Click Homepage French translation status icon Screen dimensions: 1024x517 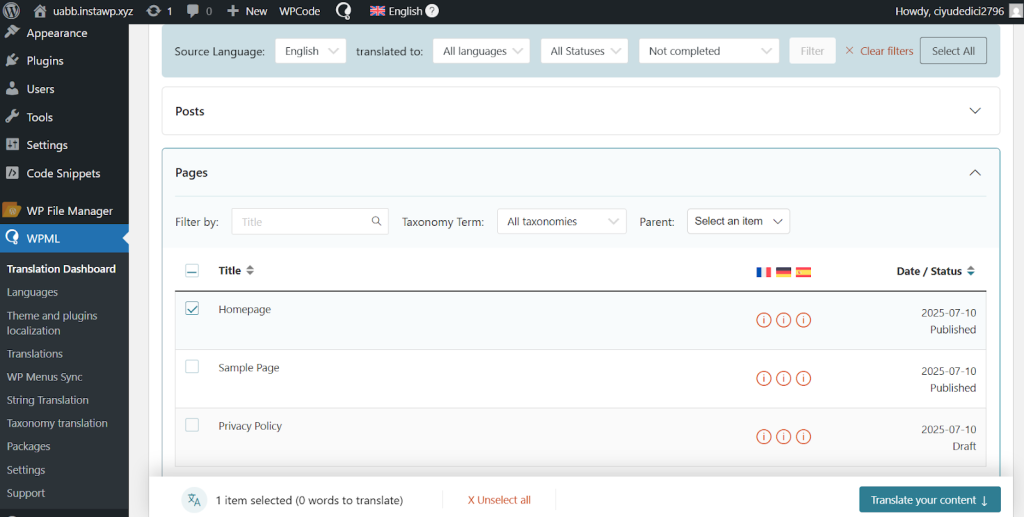[764, 320]
